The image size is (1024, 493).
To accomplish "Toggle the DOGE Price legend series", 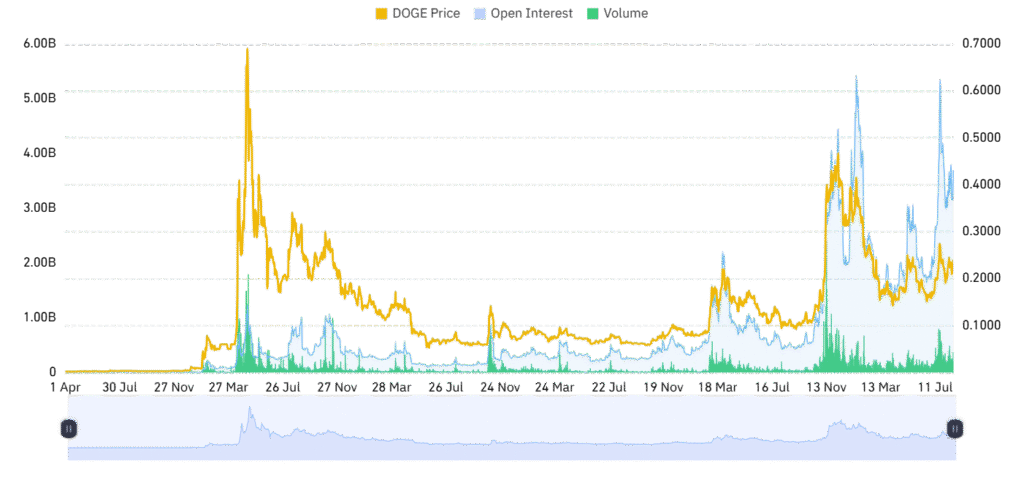I will [x=417, y=13].
